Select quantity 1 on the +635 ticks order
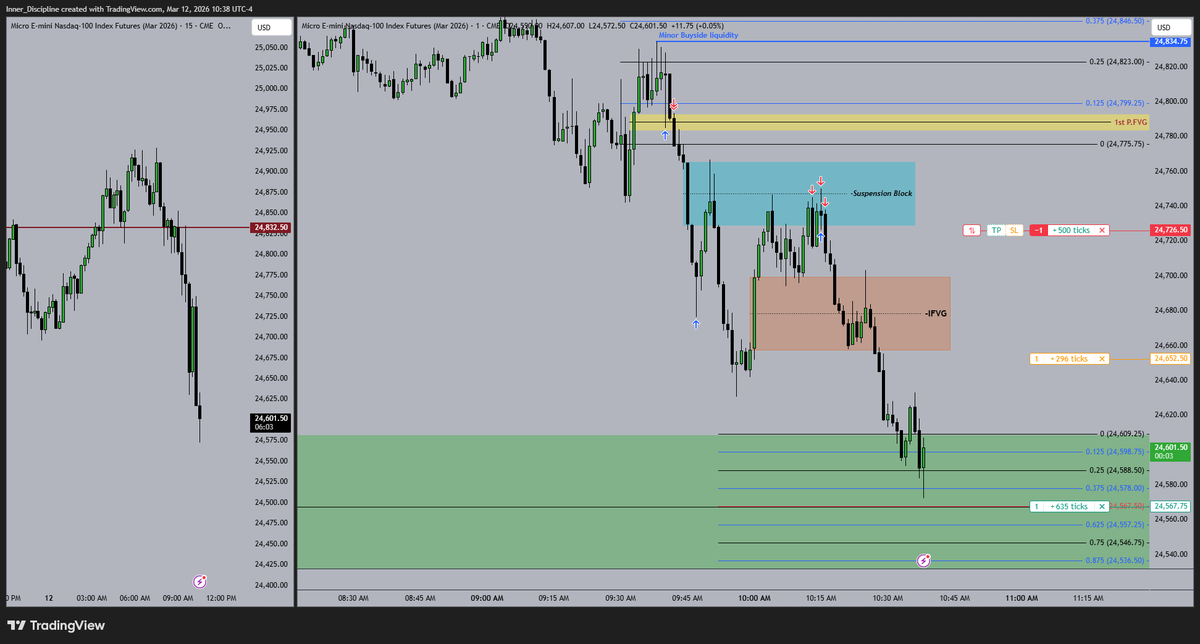The width and height of the screenshot is (1200, 644). 1037,506
